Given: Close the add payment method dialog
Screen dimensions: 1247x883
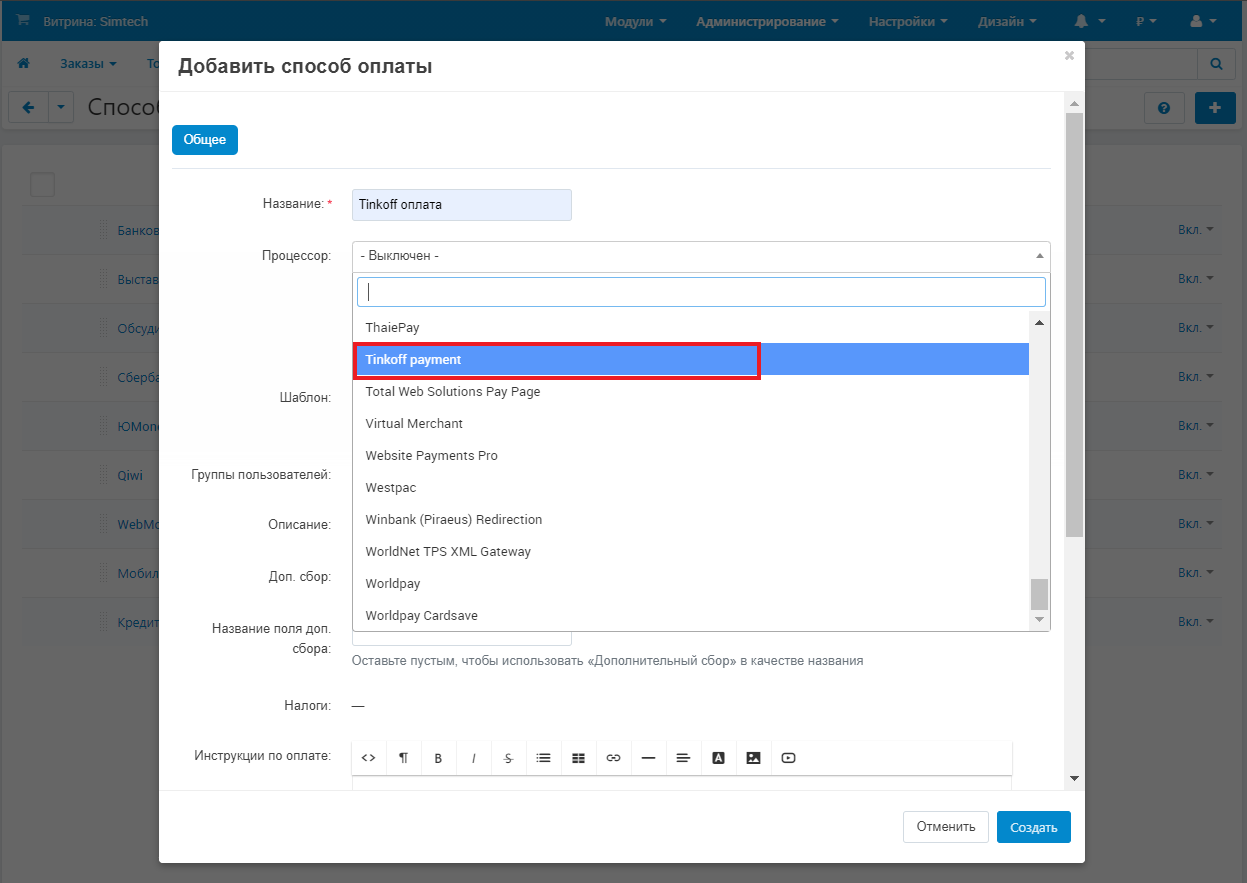Looking at the screenshot, I should [1069, 56].
